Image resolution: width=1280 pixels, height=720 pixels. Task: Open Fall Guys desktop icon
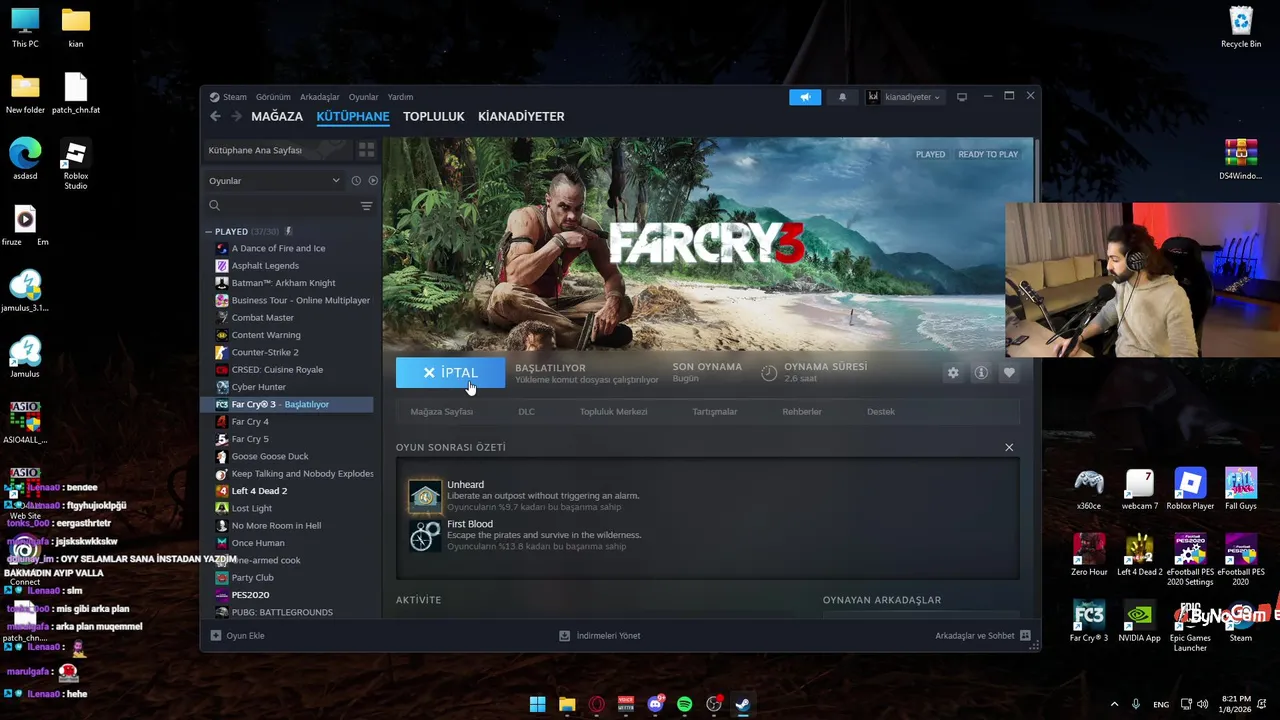click(1241, 489)
